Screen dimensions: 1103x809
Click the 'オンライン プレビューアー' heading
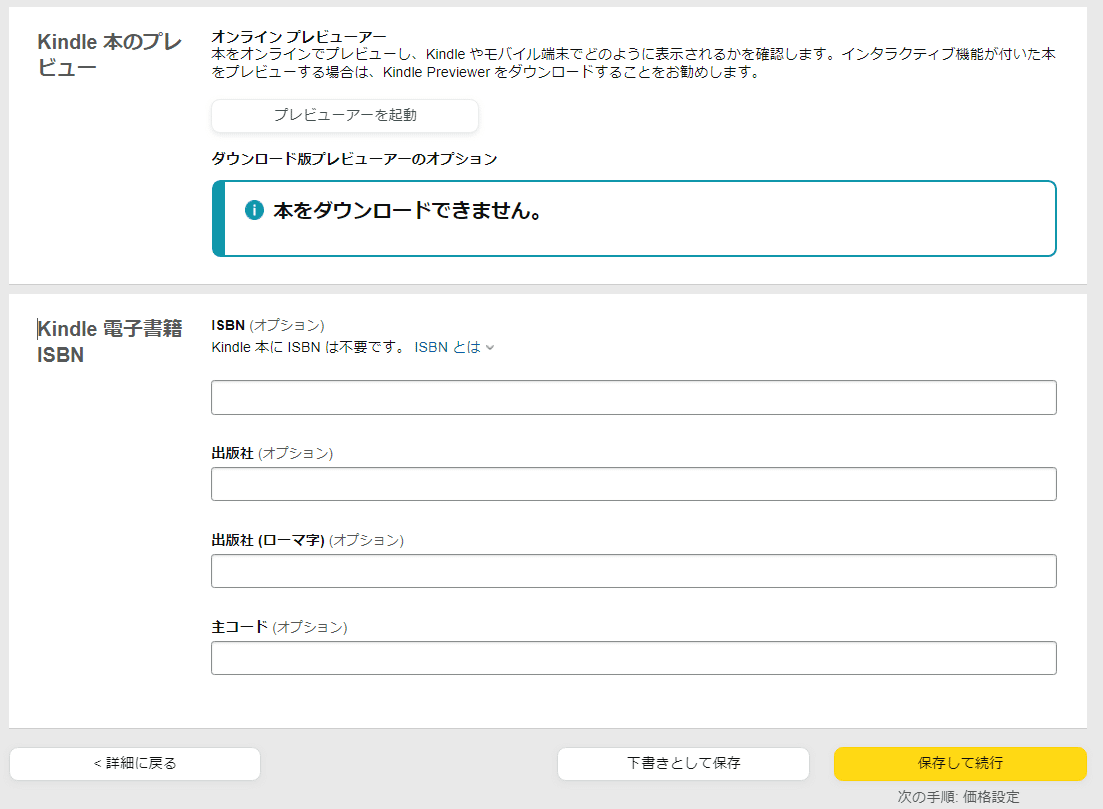tap(299, 37)
